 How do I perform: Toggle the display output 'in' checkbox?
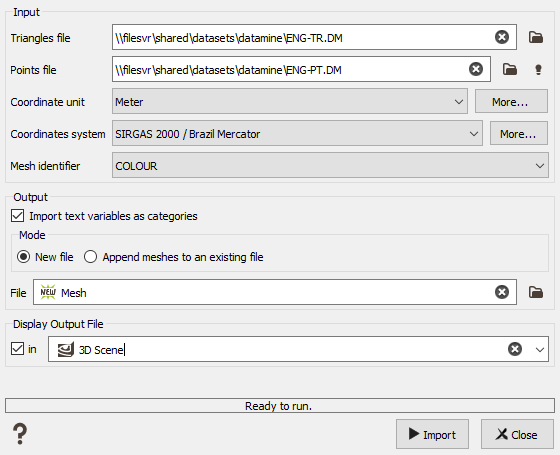click(x=18, y=349)
